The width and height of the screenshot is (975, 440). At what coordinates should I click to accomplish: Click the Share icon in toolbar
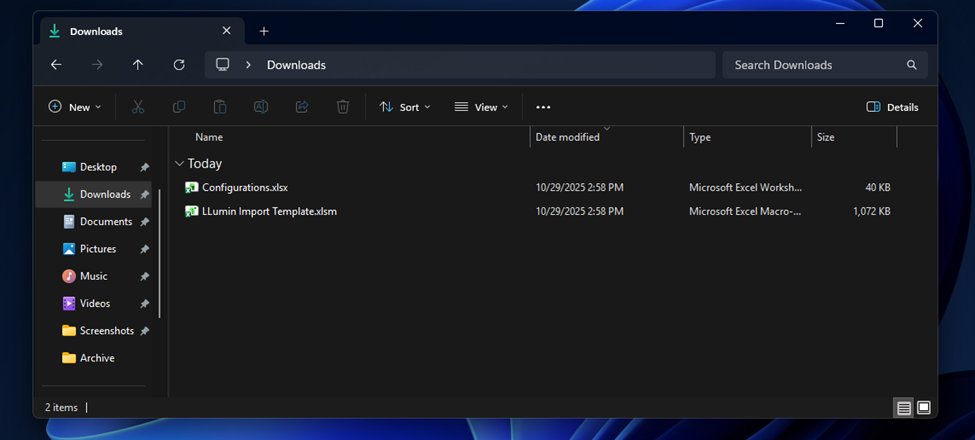[x=301, y=107]
